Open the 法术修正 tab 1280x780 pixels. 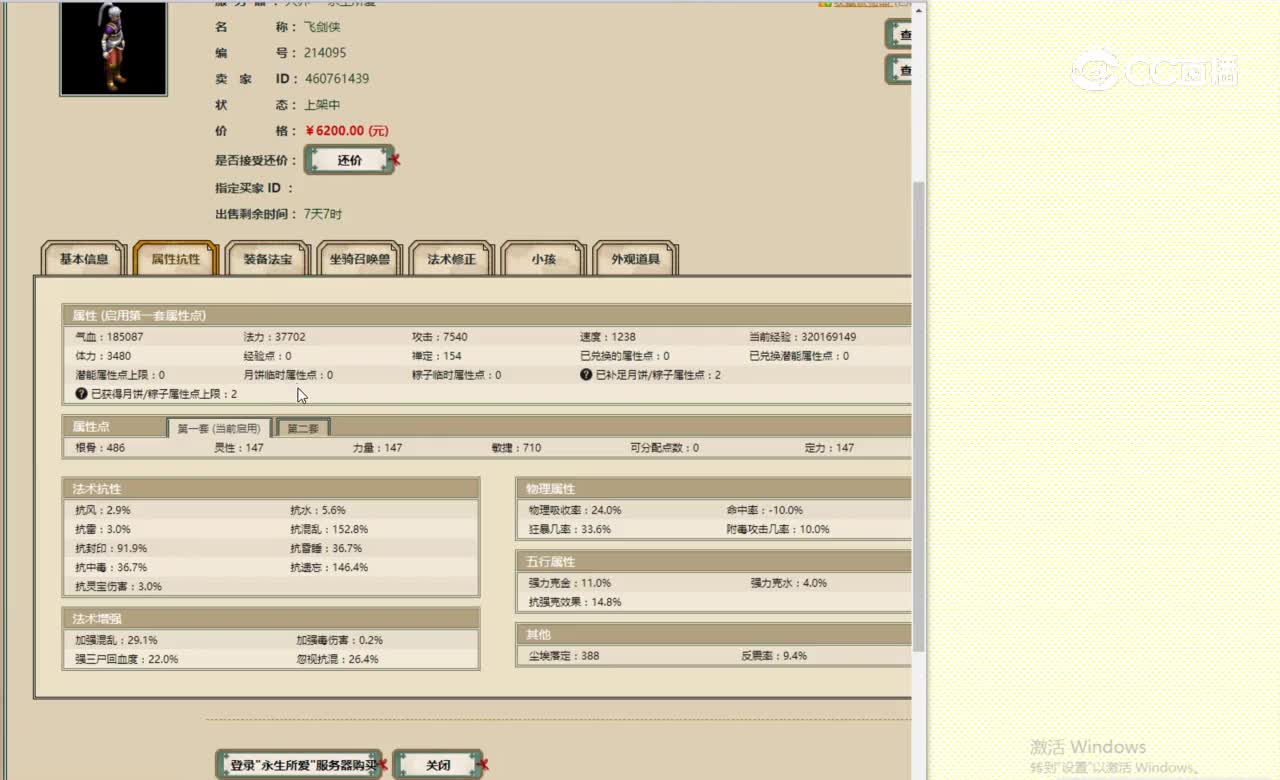point(452,259)
